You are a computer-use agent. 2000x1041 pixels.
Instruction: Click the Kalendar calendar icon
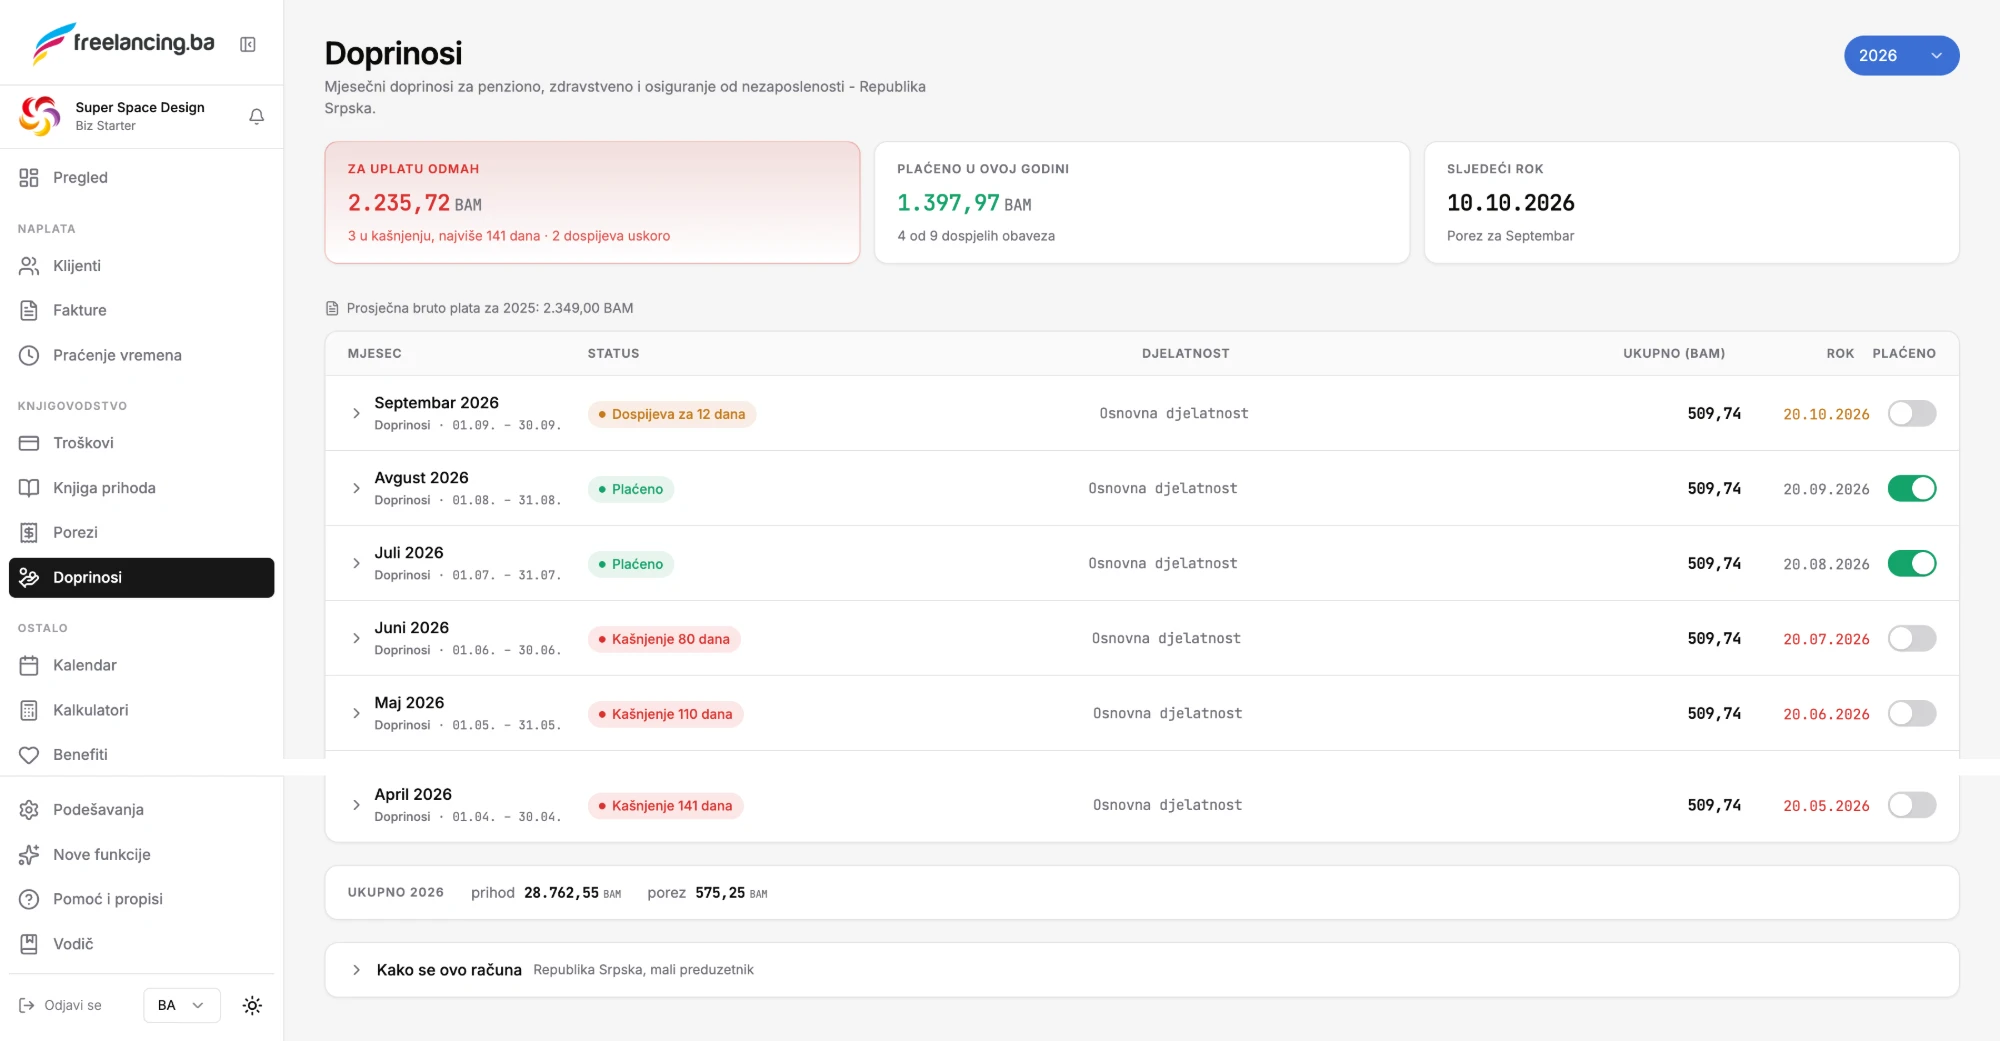pyautogui.click(x=29, y=665)
